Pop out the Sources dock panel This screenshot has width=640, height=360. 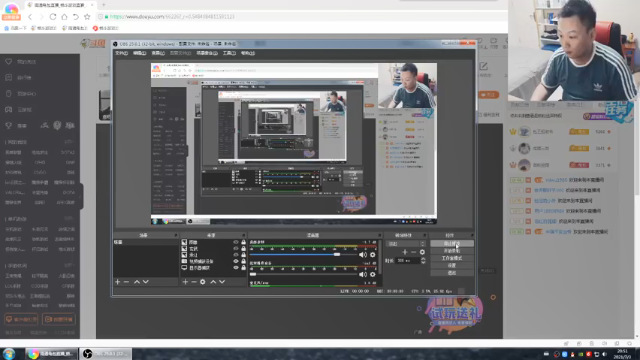pos(244,236)
